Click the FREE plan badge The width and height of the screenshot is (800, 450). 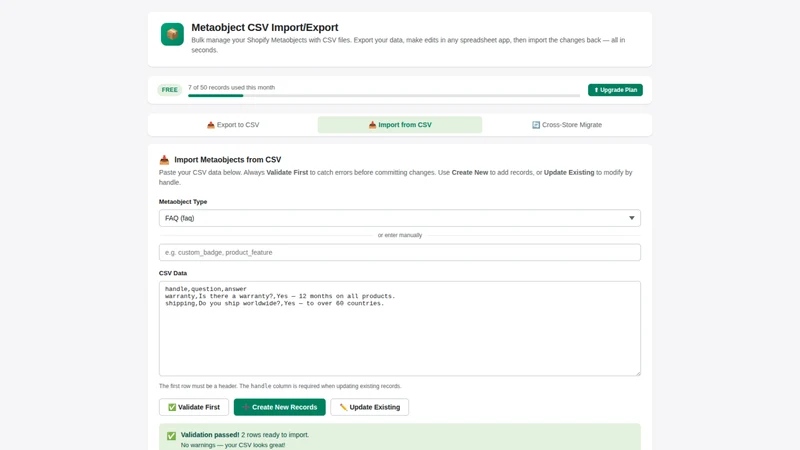coord(169,90)
